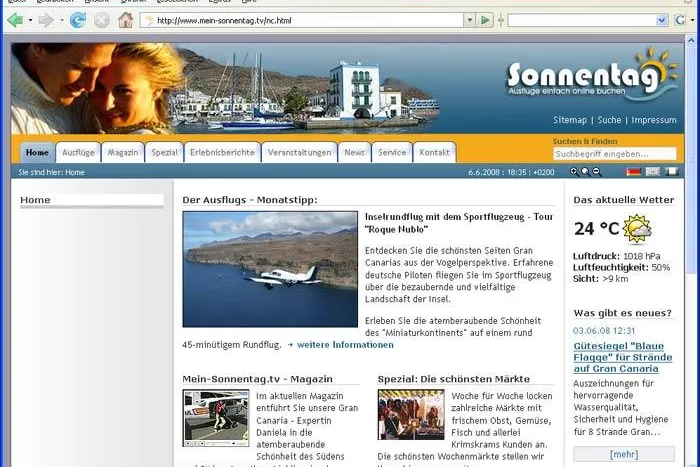Switch language with the British flag icon
700x467 pixels.
[x=653, y=172]
